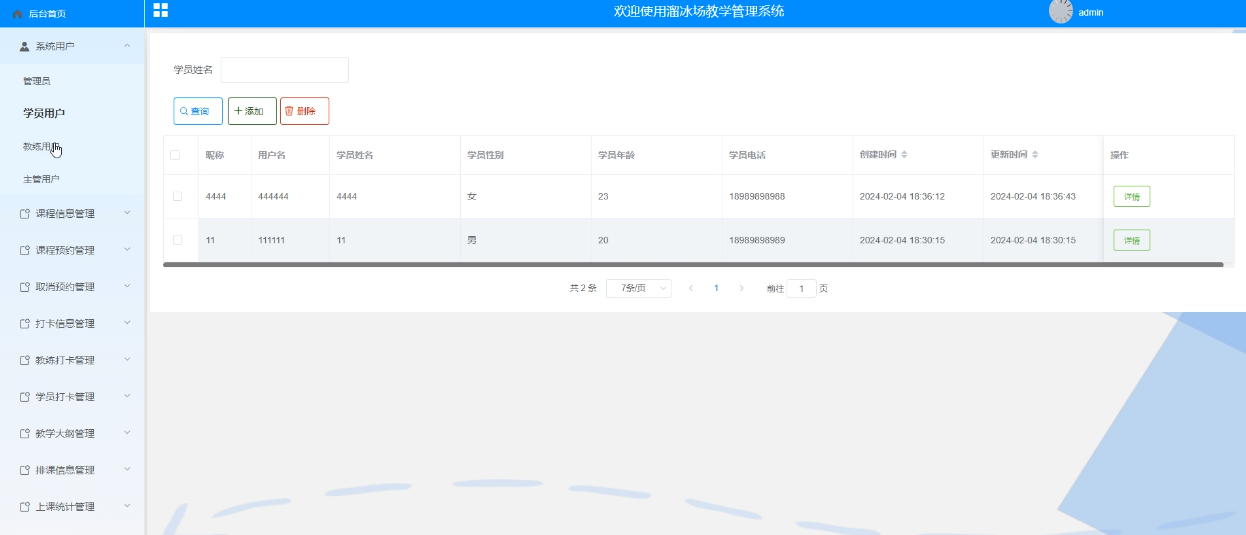The image size is (1246, 535).
Task: Click the icon beside 上课统计管理
Action: pyautogui.click(x=25, y=507)
